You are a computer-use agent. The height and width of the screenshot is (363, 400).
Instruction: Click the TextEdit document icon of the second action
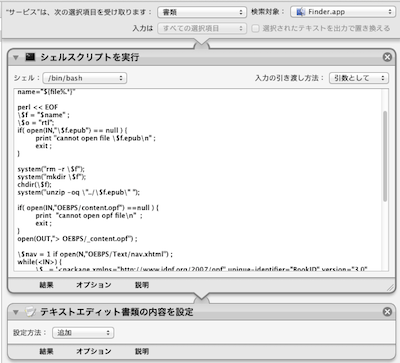coord(30,312)
